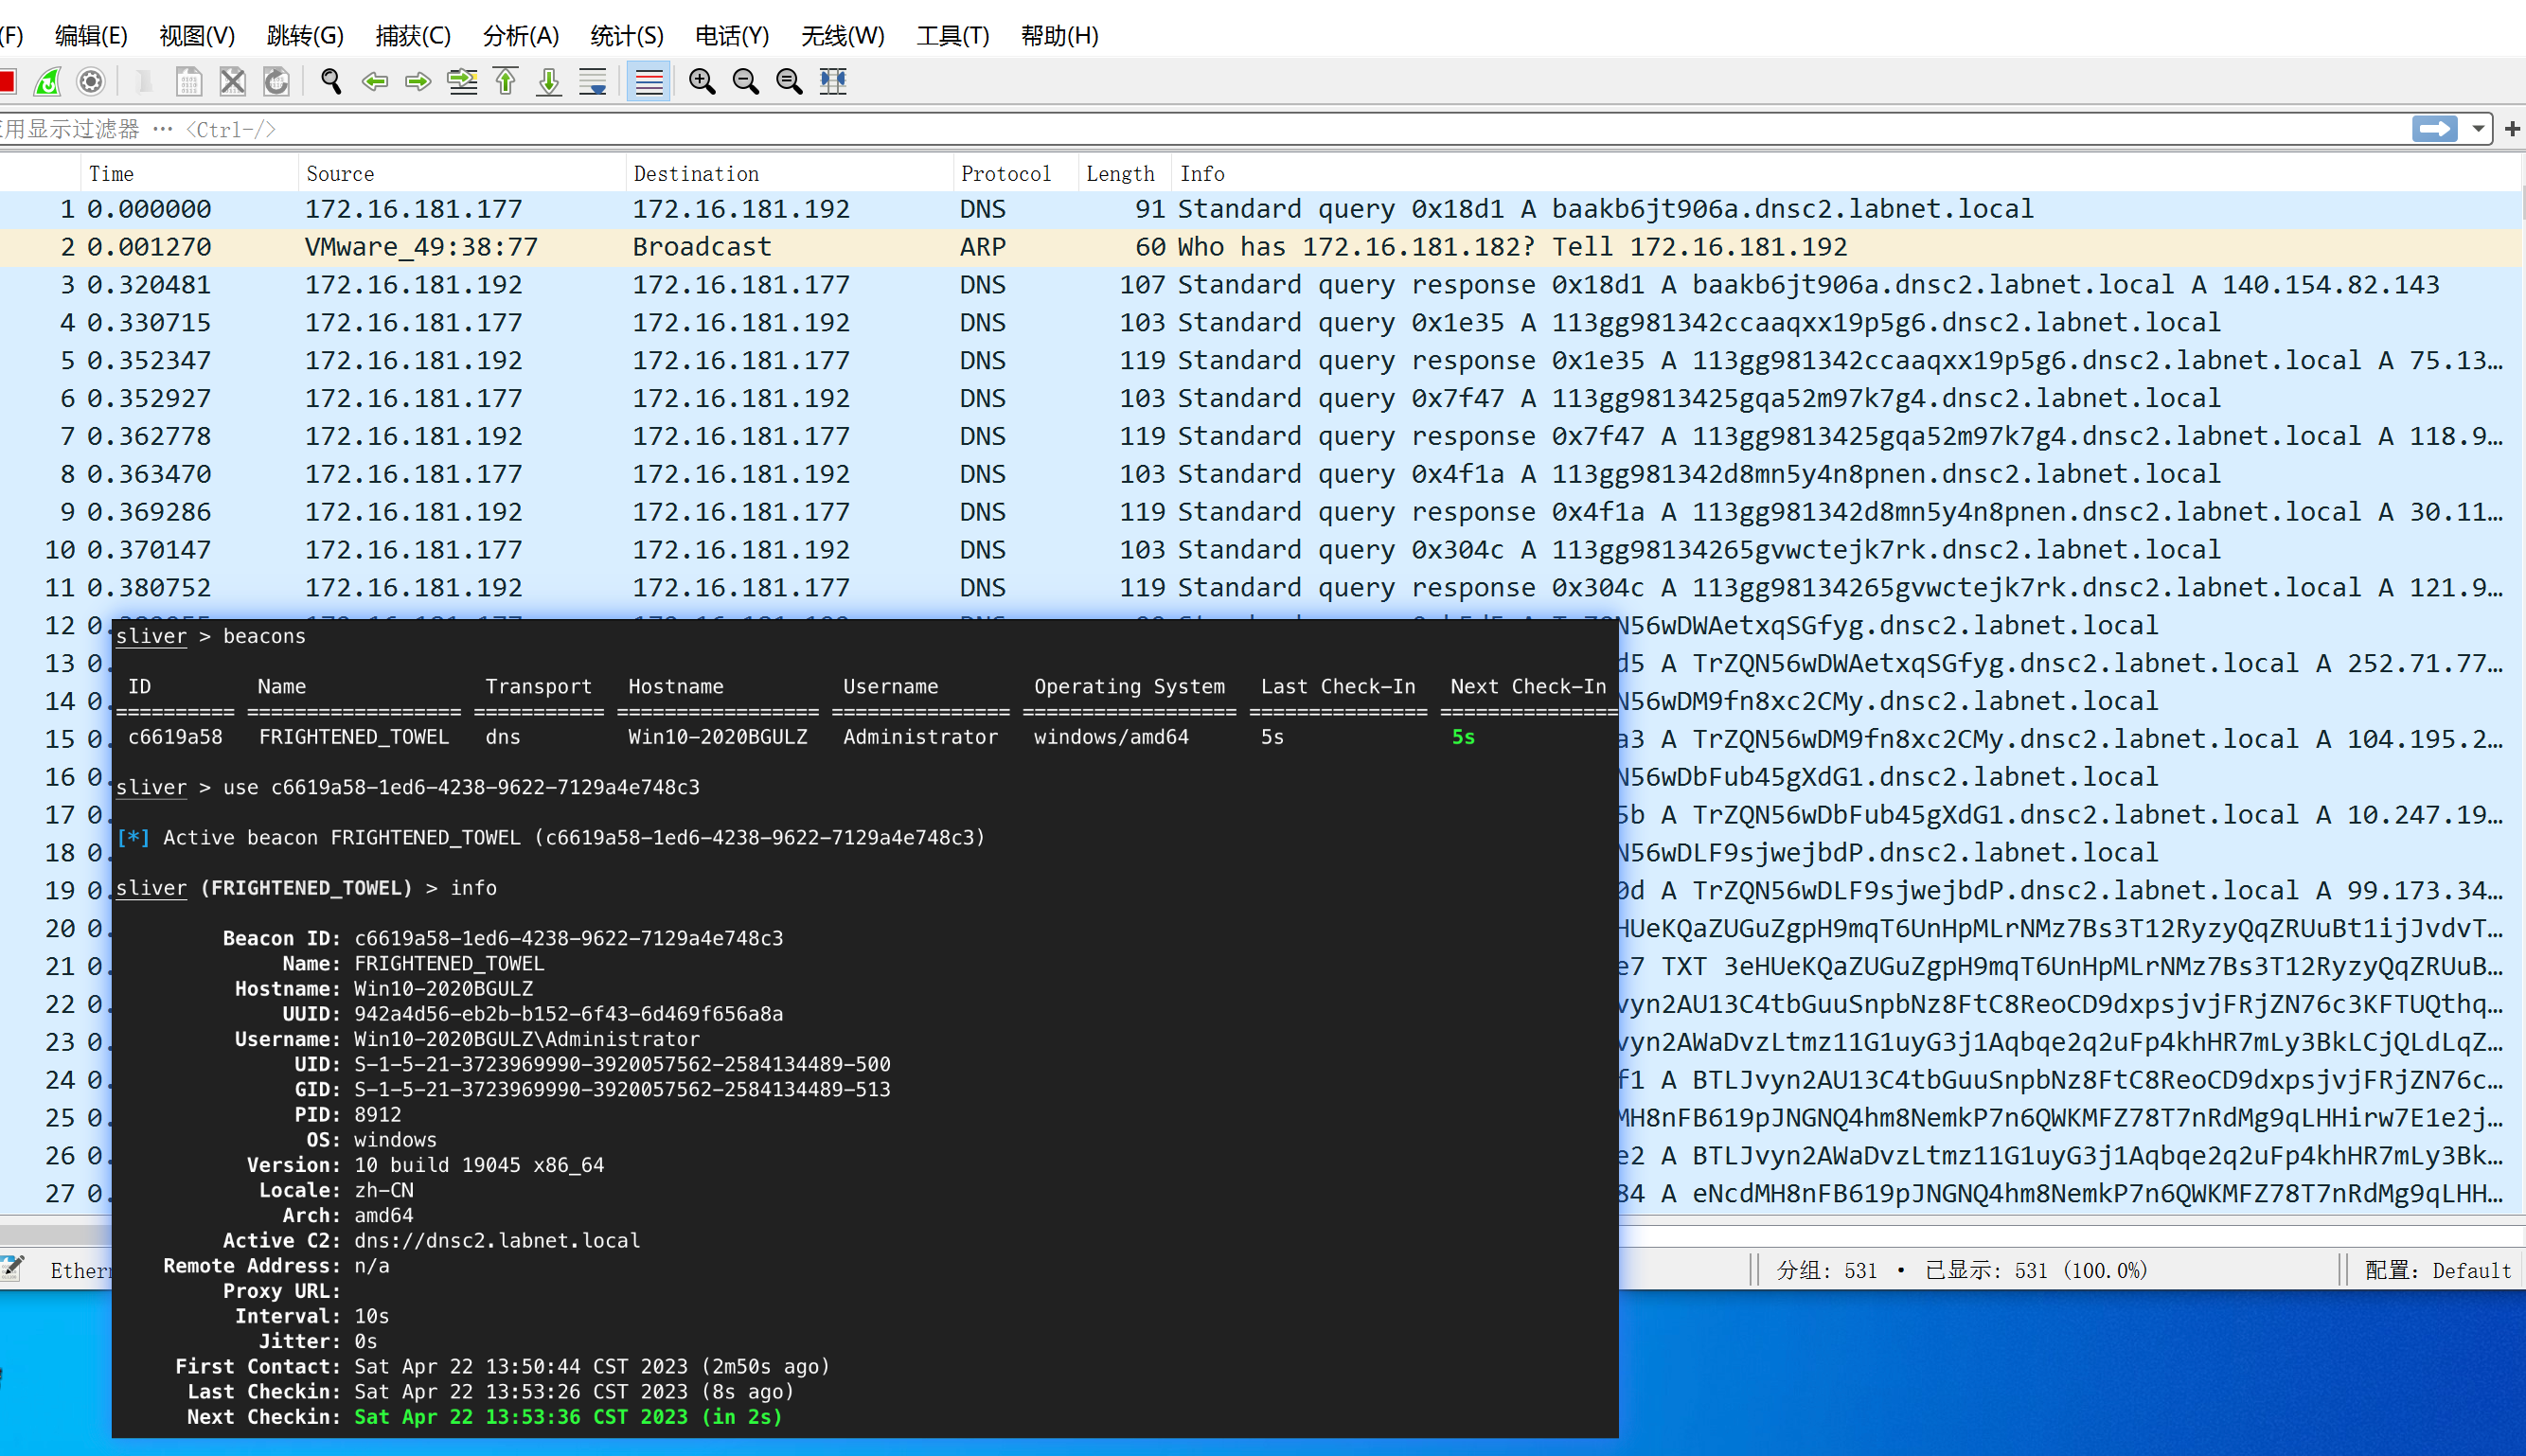The image size is (2526, 1456).
Task: Toggle auto-scroll during live capture
Action: 593,81
